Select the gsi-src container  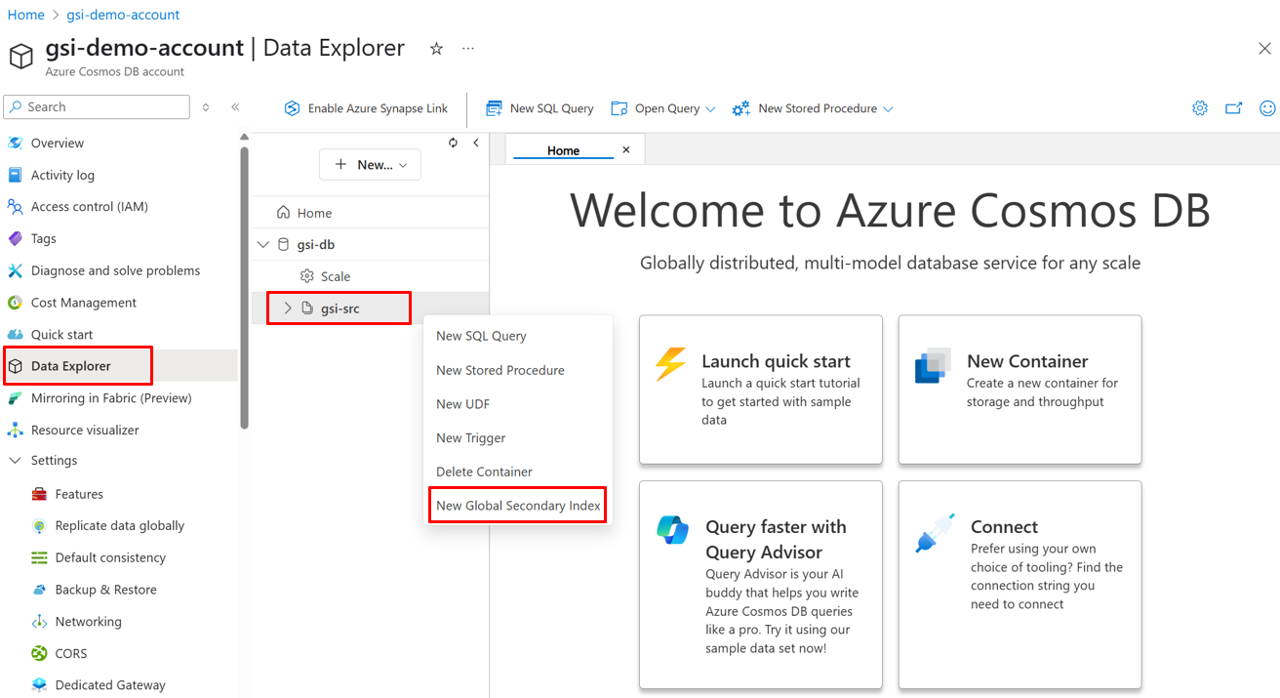[x=339, y=308]
